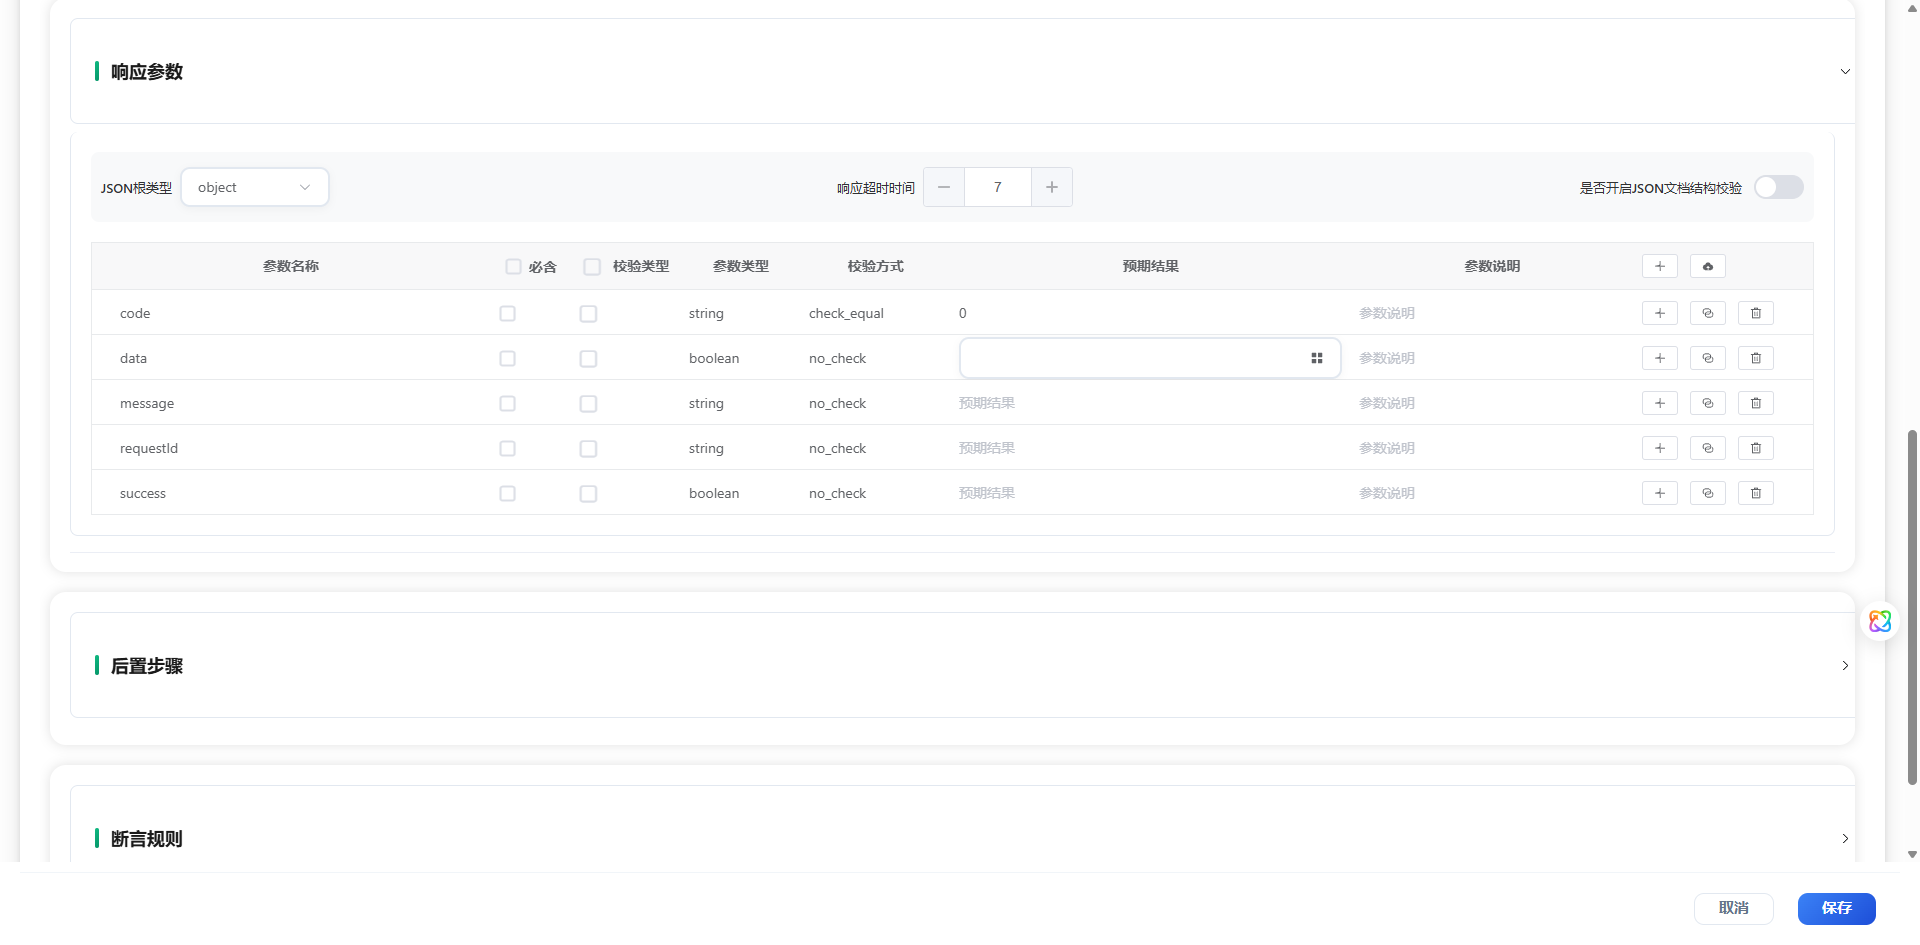Tick the 校验类型 header checkbox
Screen dimensions: 1920x945
coord(592,266)
